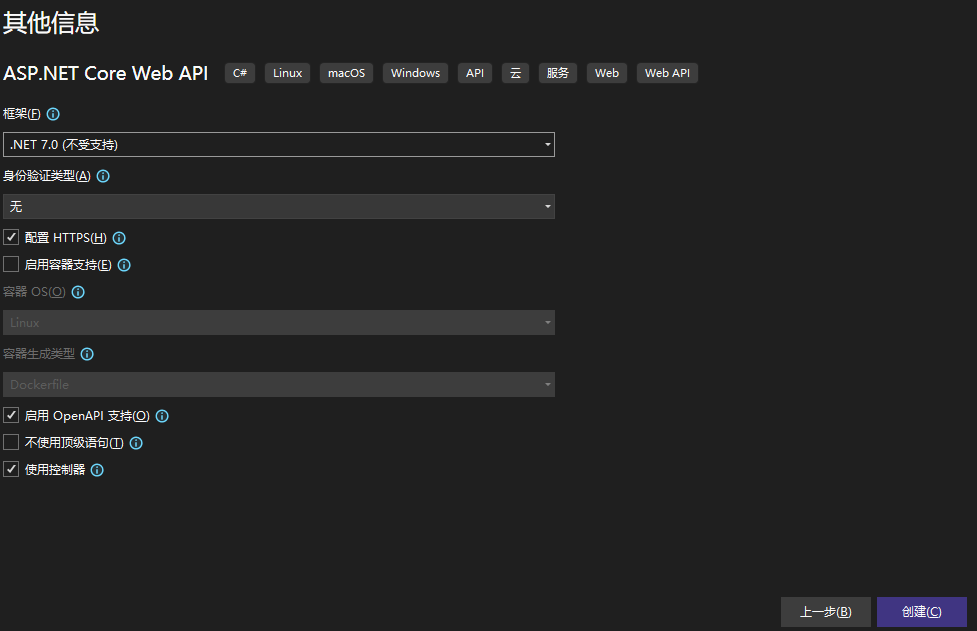Click the 创建(C) create button

922,612
